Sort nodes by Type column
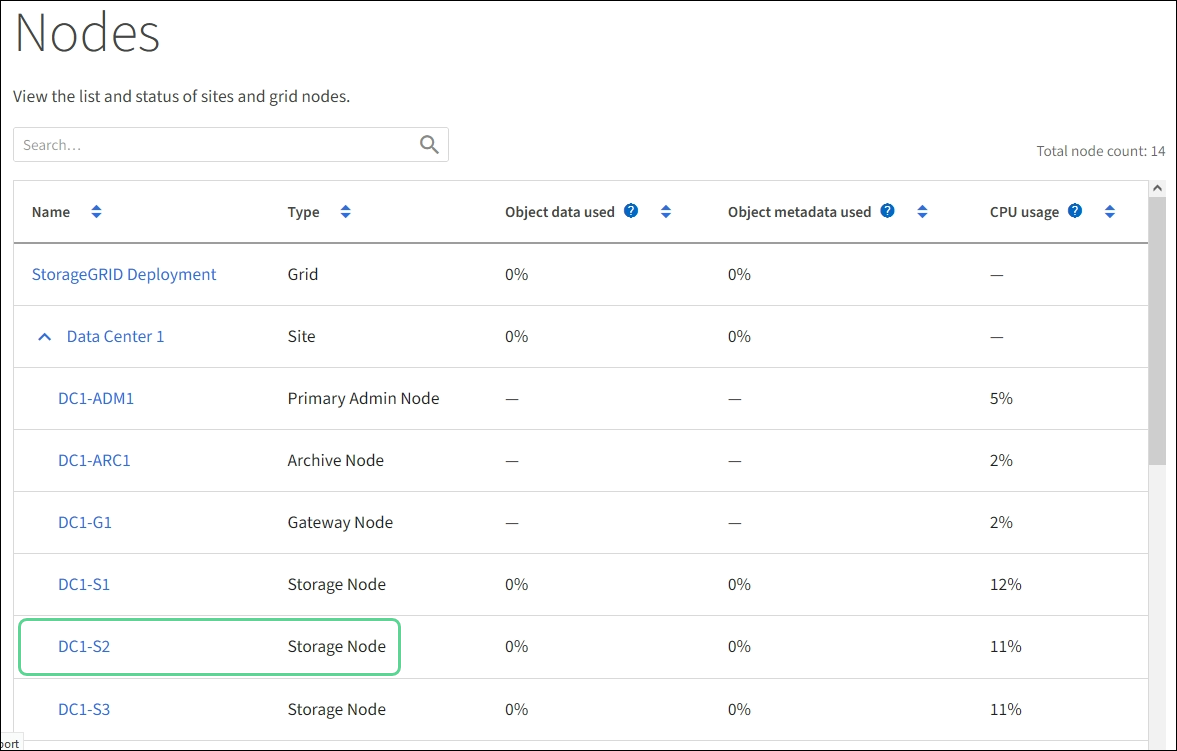This screenshot has width=1177, height=751. (x=345, y=212)
